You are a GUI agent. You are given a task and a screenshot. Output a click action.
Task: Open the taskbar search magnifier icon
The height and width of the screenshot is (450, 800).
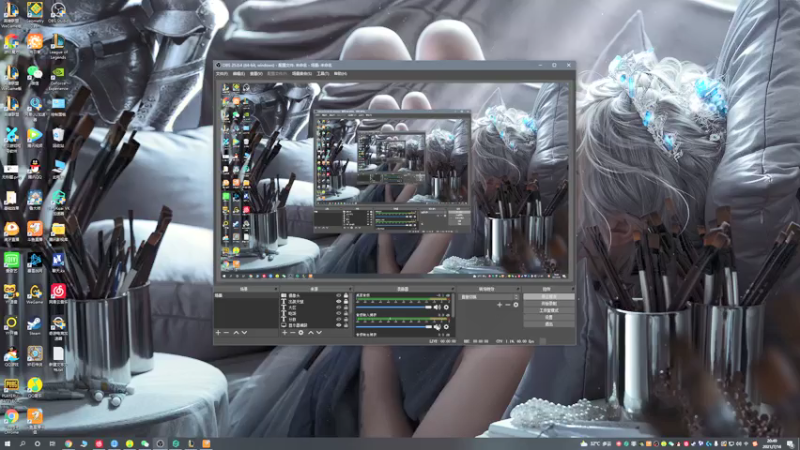(22, 444)
